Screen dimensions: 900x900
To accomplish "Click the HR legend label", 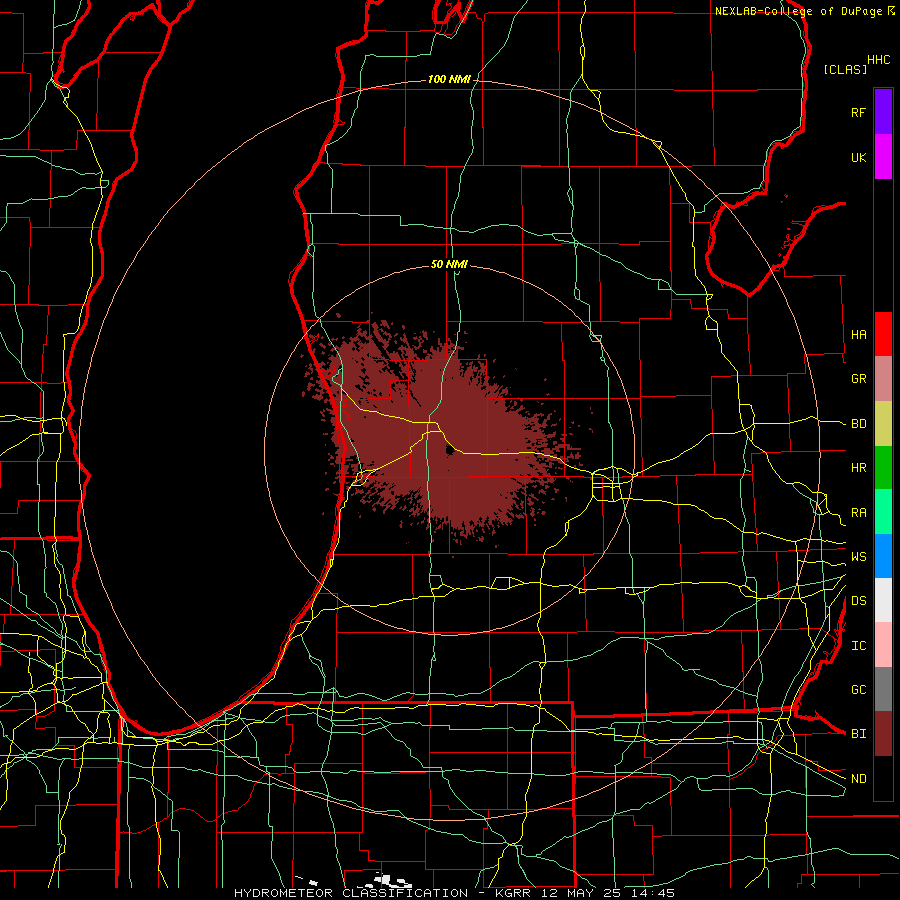I will [858, 468].
